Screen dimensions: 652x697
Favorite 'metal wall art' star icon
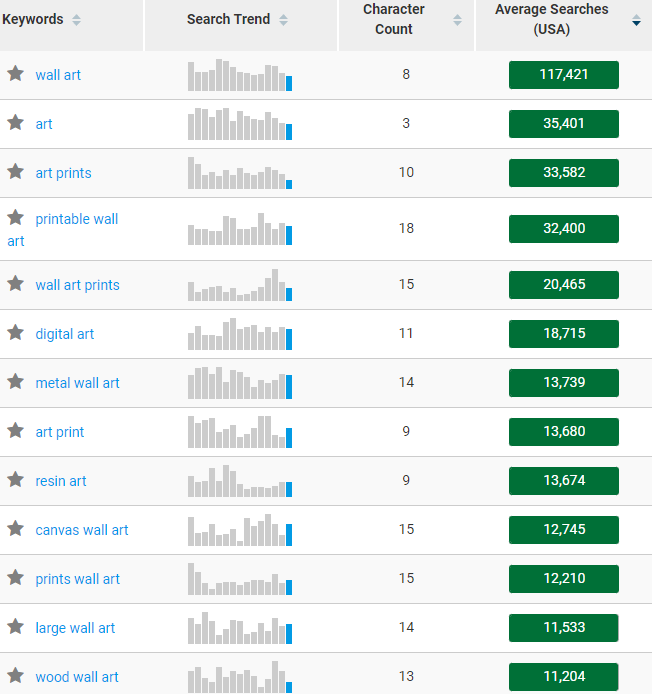coord(16,381)
